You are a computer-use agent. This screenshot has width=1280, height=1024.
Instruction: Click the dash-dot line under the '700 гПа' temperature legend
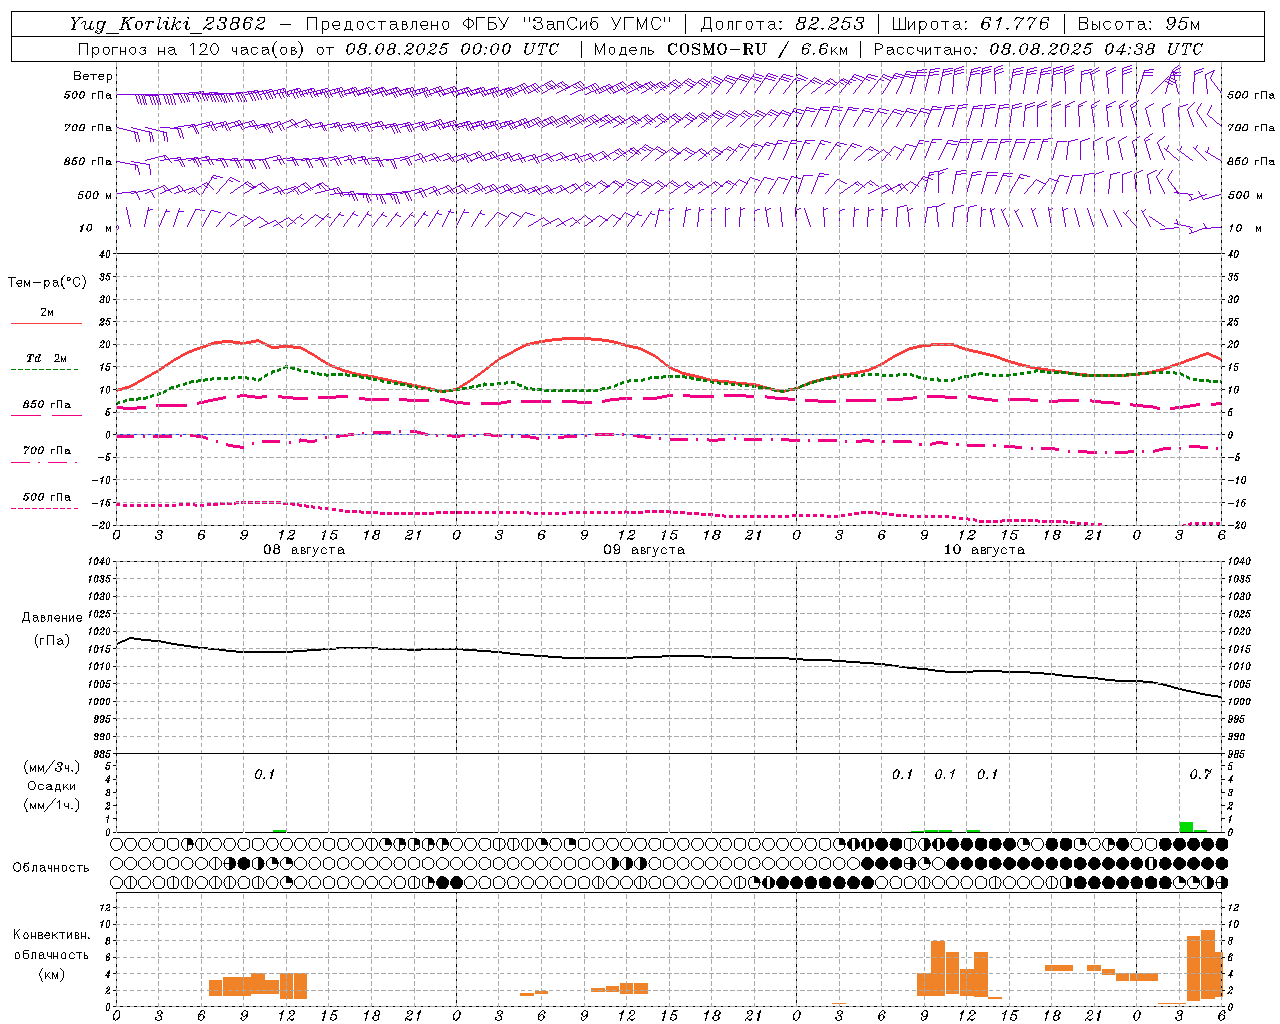[x=45, y=462]
